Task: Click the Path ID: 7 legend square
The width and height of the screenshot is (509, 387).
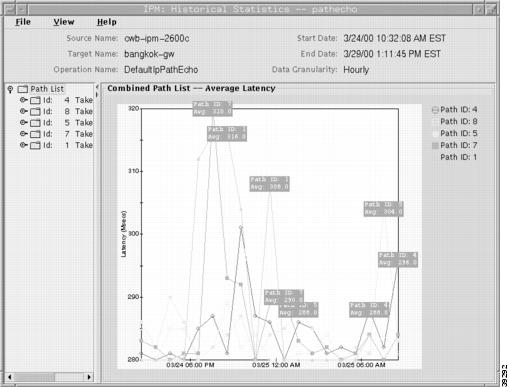Action: [x=435, y=145]
